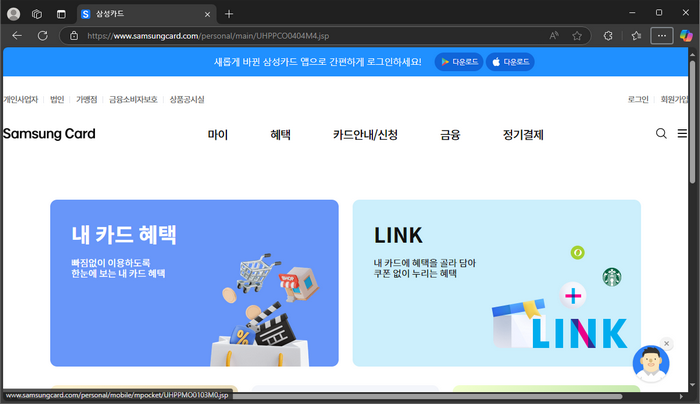Click the scrollbar down arrow
This screenshot has width=700, height=404.
(692, 385)
